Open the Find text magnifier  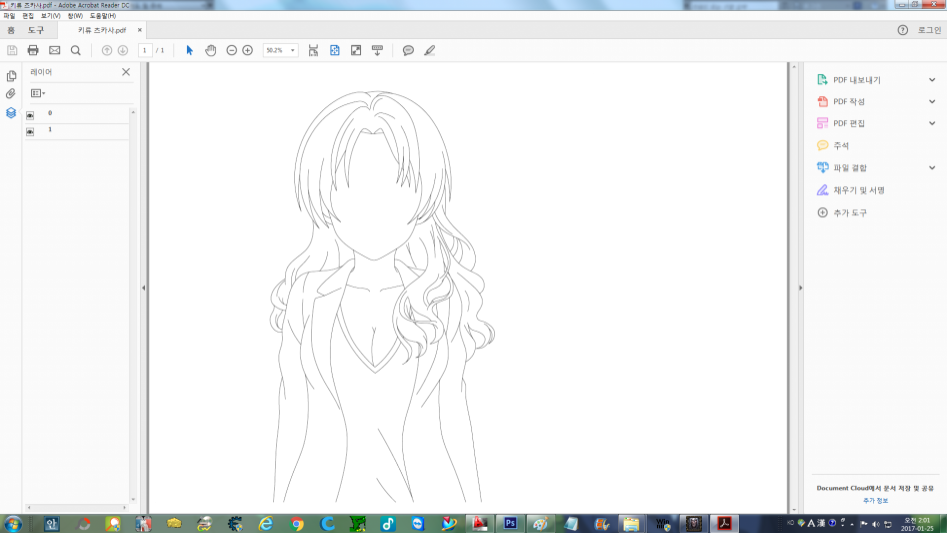[x=75, y=51]
